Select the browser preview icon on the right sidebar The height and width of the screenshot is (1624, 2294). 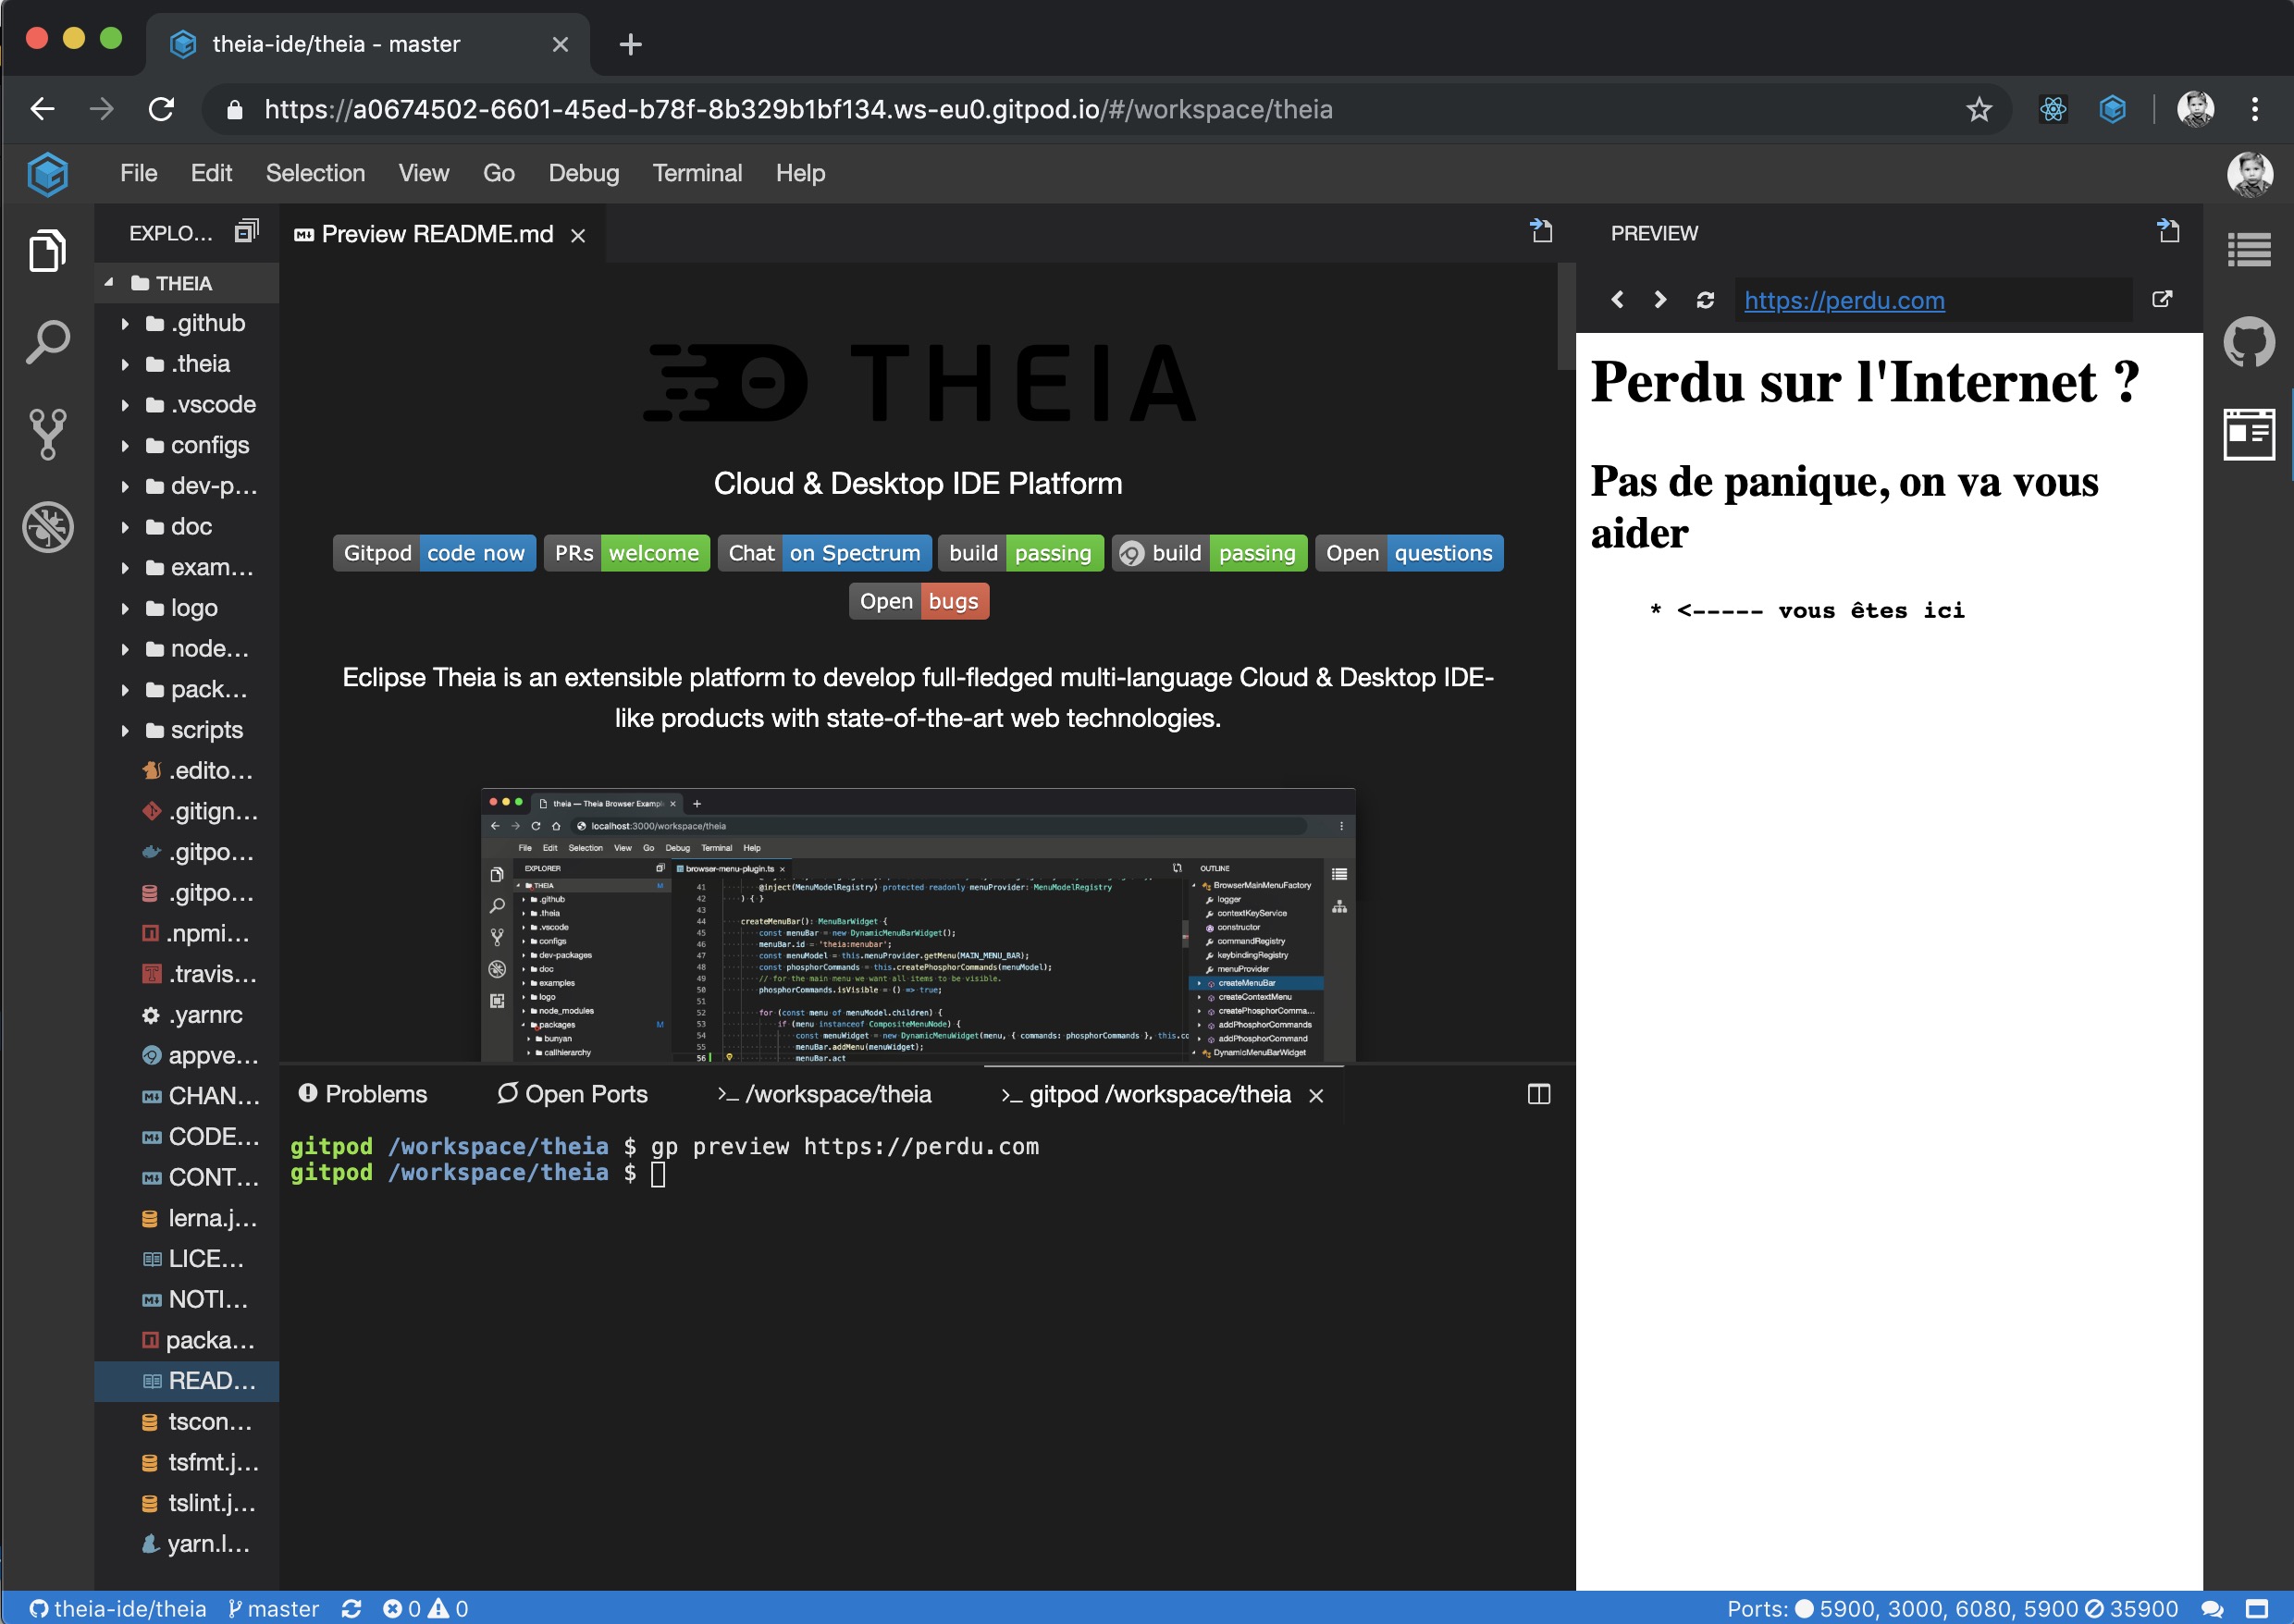(2250, 434)
